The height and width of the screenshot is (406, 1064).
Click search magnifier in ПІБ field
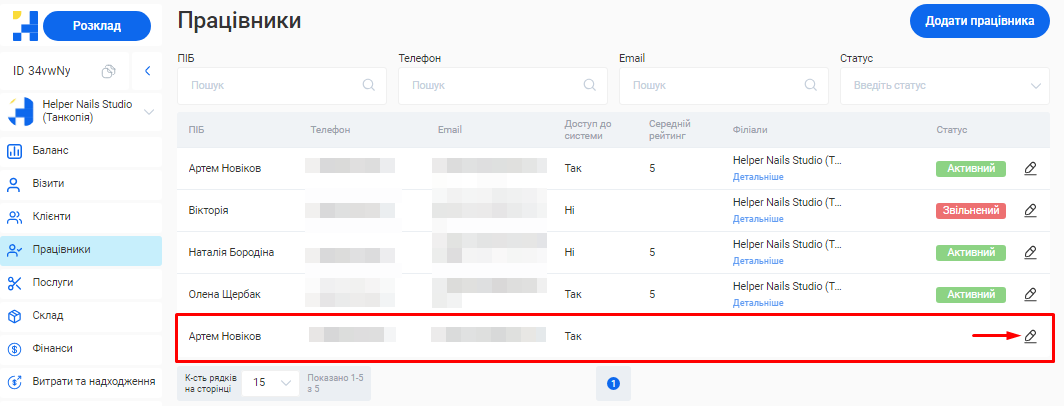click(369, 85)
